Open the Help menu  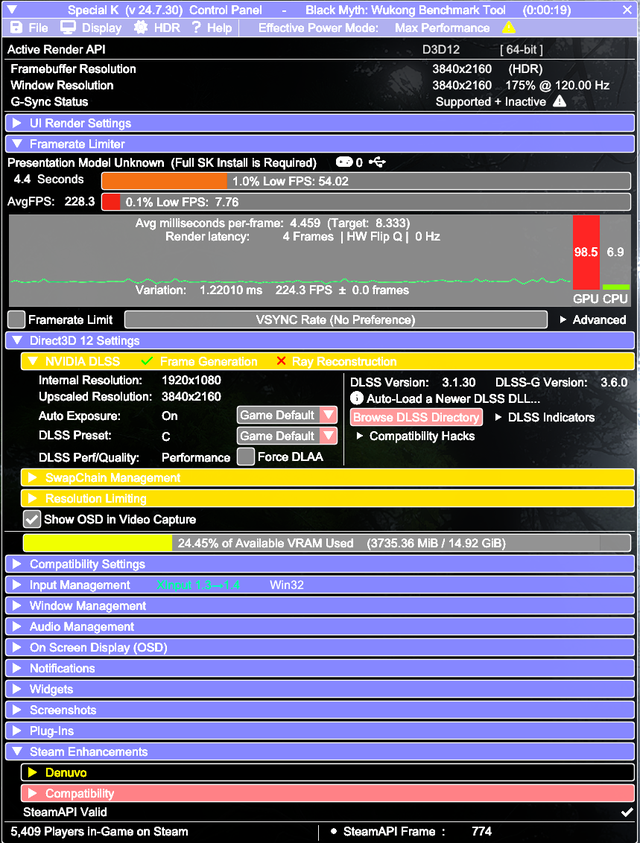[x=212, y=28]
